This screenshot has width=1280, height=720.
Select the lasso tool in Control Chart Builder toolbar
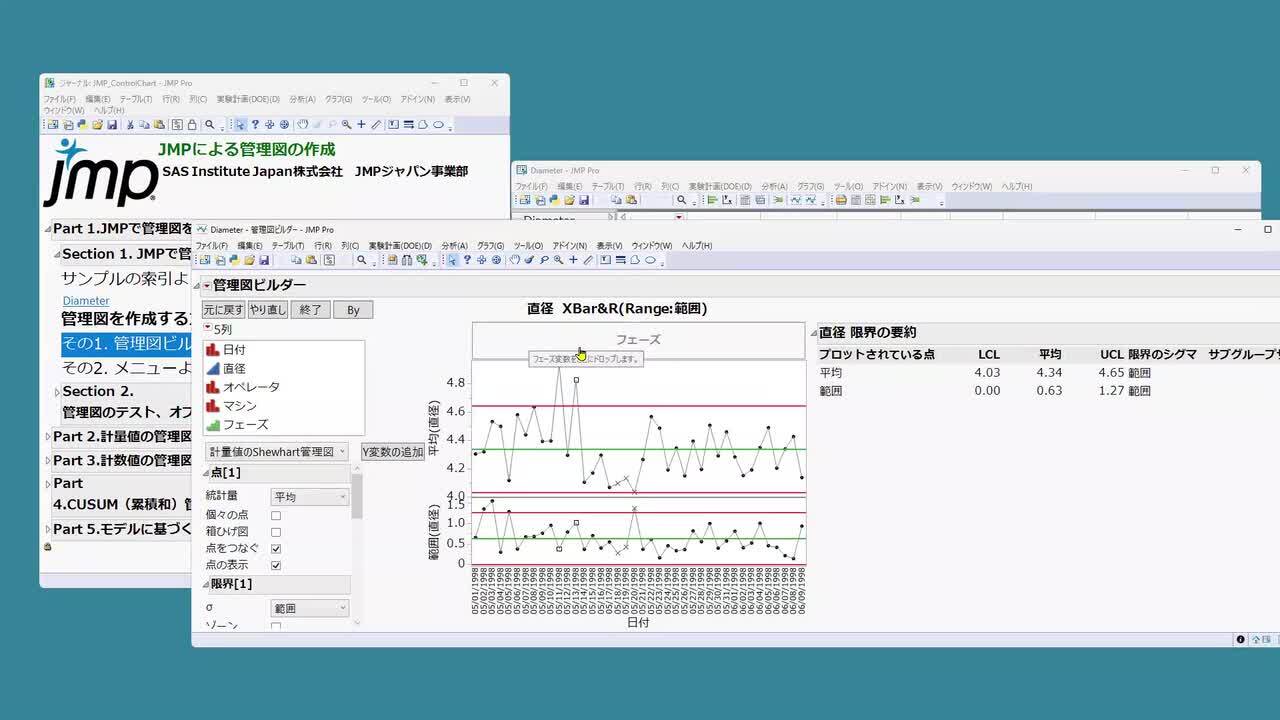544,260
